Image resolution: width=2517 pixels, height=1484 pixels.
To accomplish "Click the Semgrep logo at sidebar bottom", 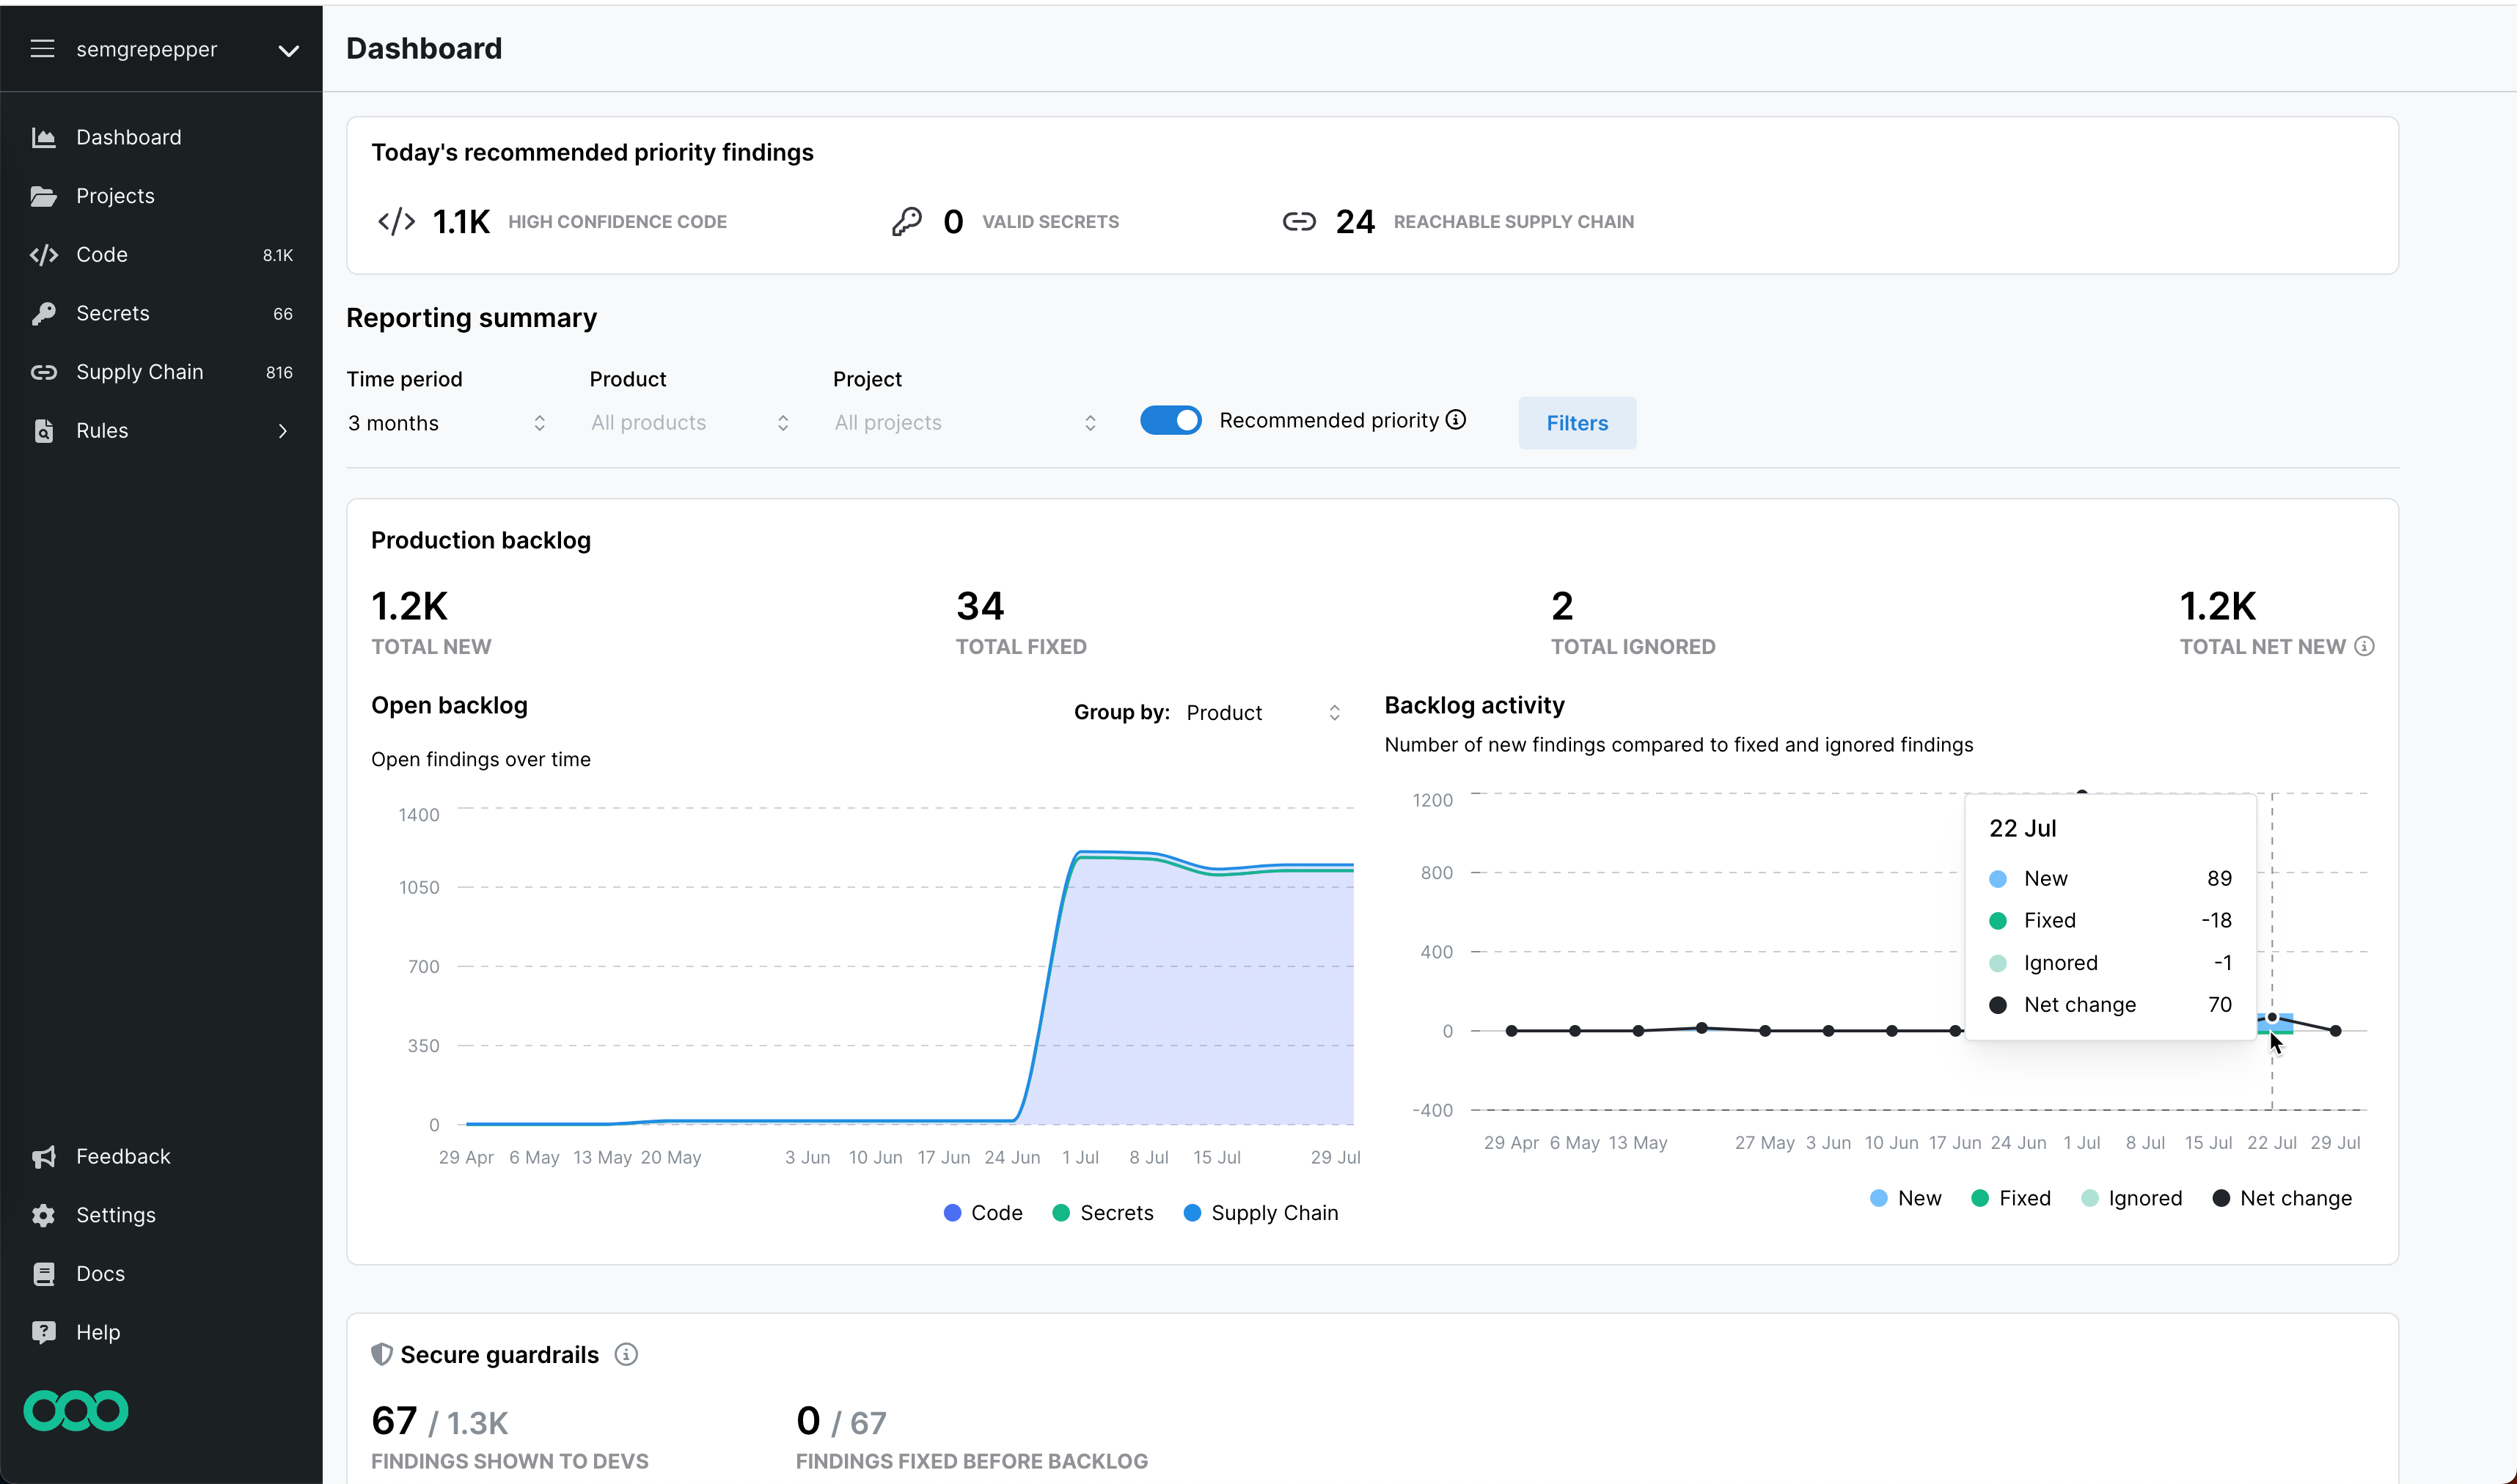I will click(x=76, y=1411).
